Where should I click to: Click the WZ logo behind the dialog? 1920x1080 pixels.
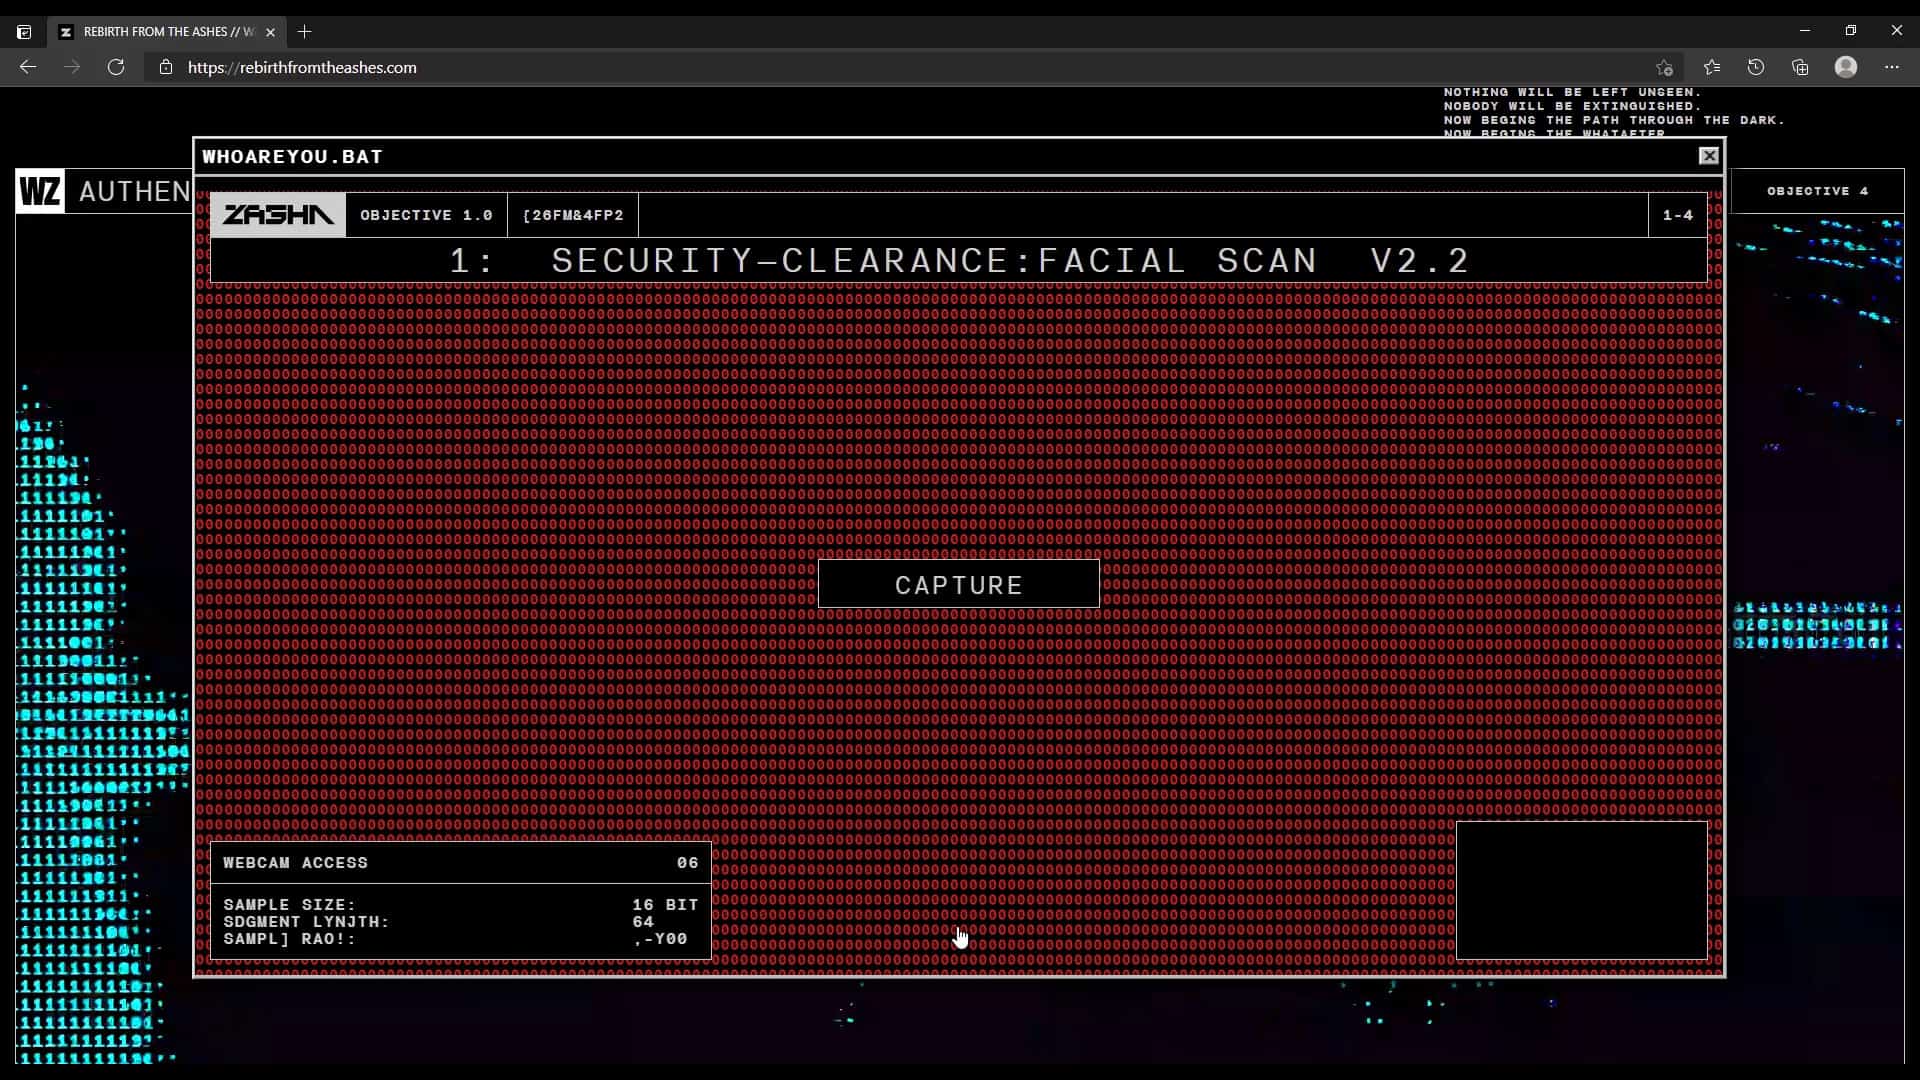point(40,191)
